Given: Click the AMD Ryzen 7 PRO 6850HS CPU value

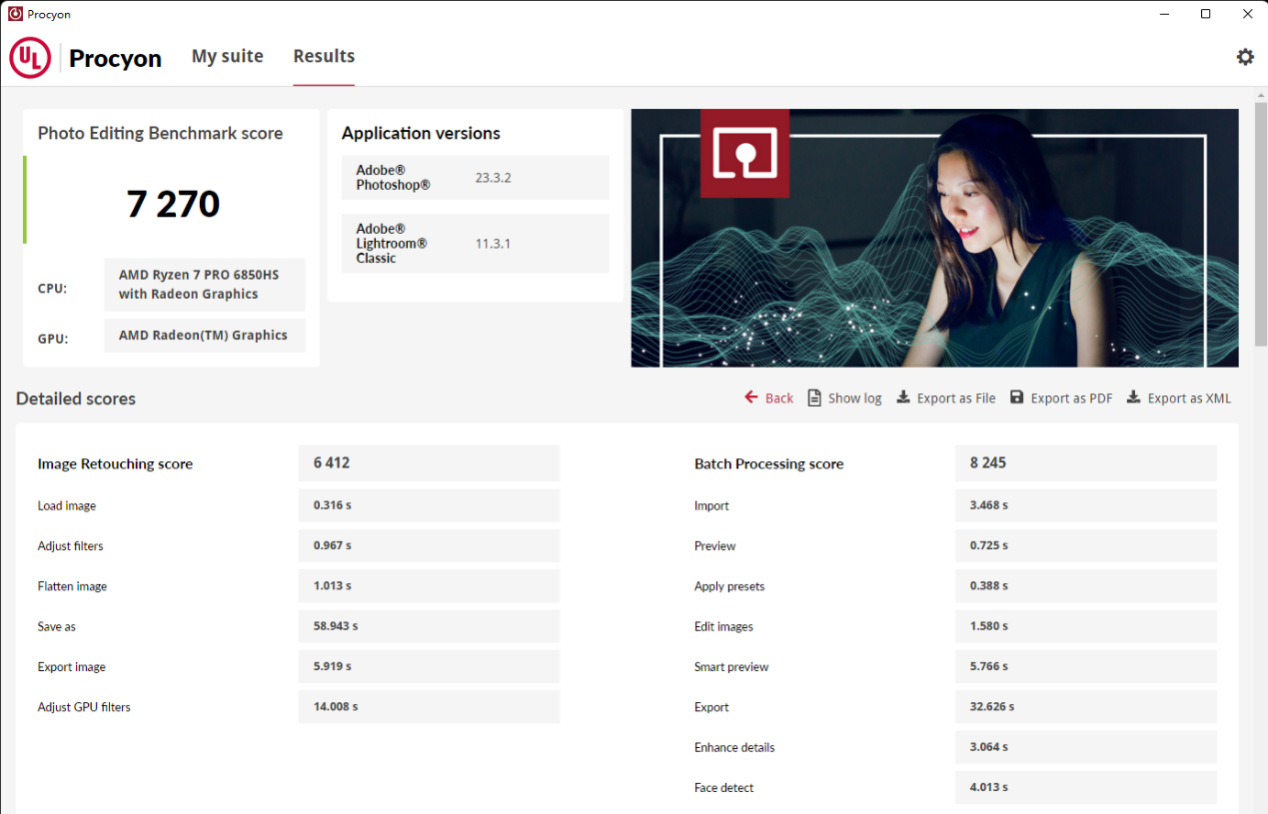Looking at the screenshot, I should [205, 285].
